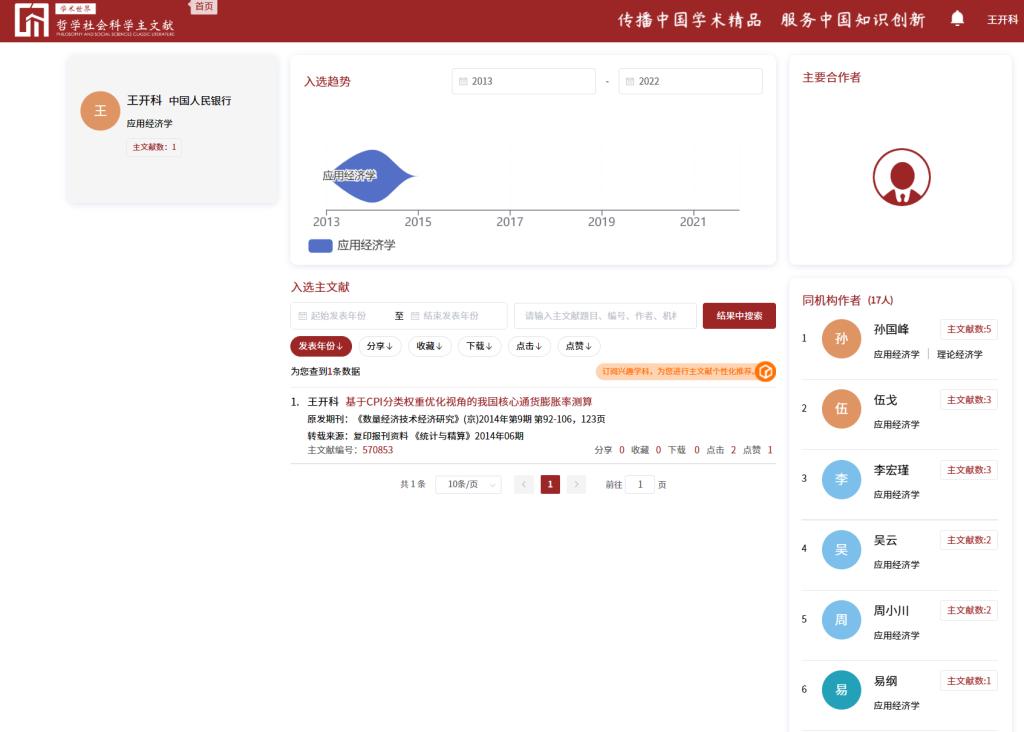Click the main collaborator avatar icon

click(901, 178)
